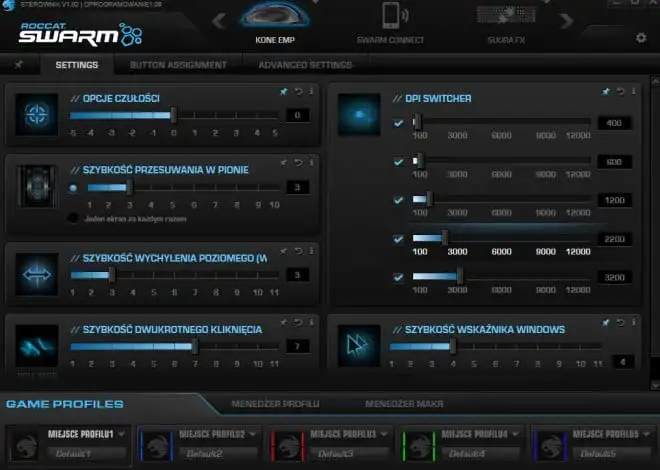Show info for Opcje Czułości
This screenshot has width=660, height=470.
(x=311, y=91)
